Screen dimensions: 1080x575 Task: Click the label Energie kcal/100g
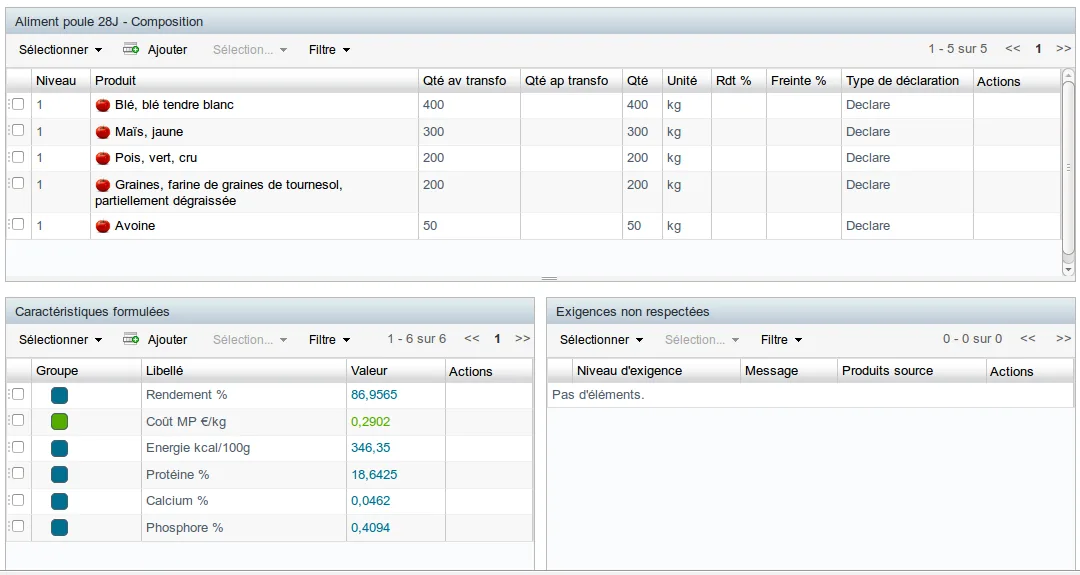click(x=198, y=448)
